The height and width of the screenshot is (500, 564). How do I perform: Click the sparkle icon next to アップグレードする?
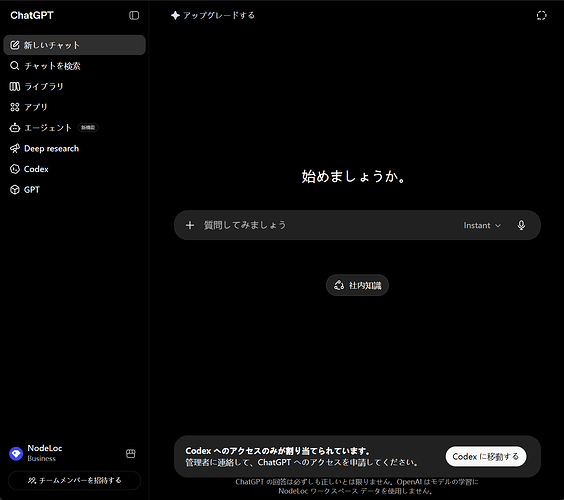[x=175, y=15]
